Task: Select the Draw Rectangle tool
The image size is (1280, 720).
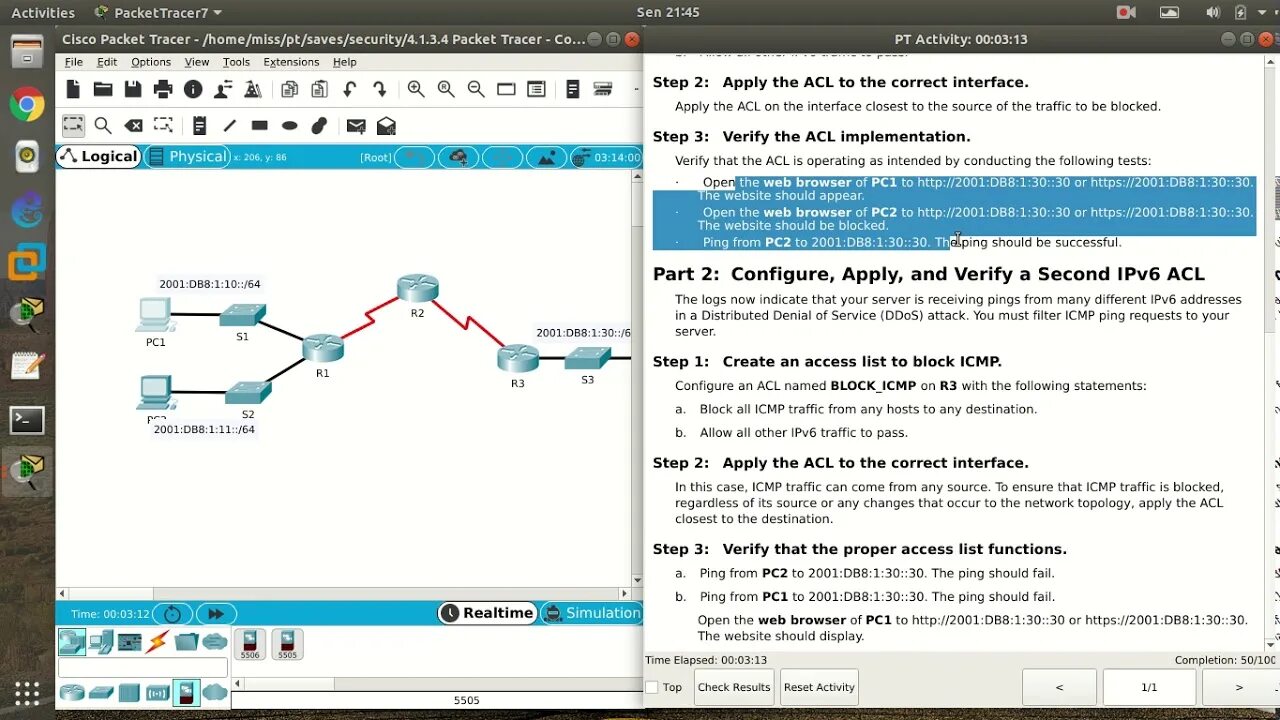Action: pyautogui.click(x=259, y=126)
